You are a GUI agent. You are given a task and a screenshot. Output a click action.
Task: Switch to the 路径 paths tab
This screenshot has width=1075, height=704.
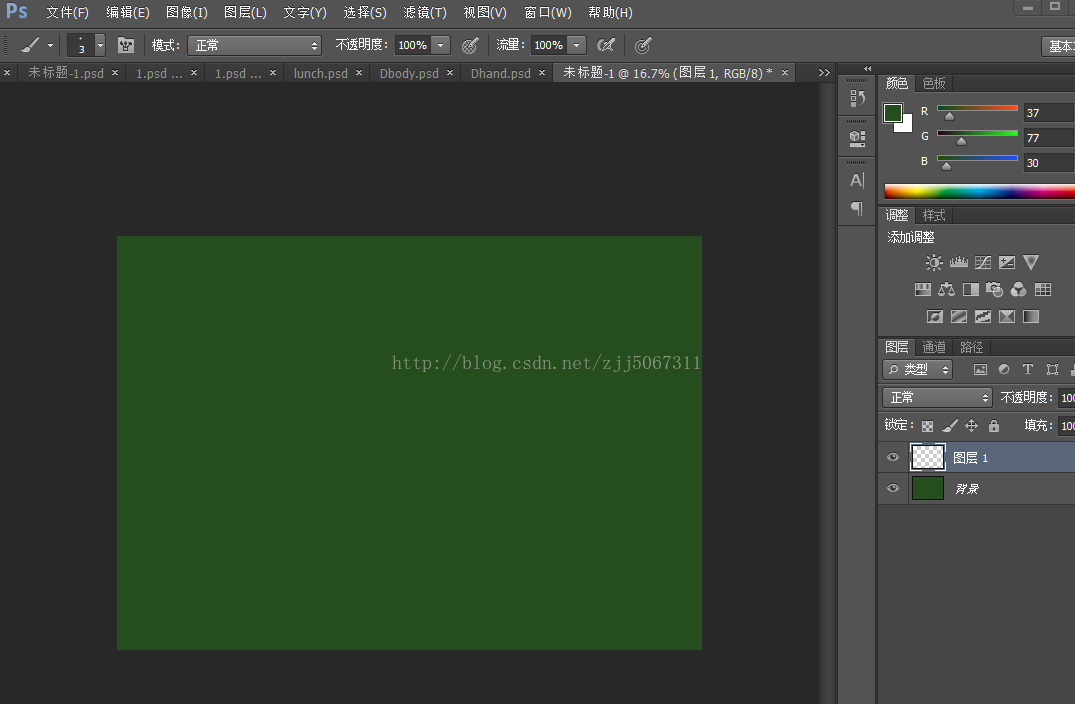tap(971, 347)
